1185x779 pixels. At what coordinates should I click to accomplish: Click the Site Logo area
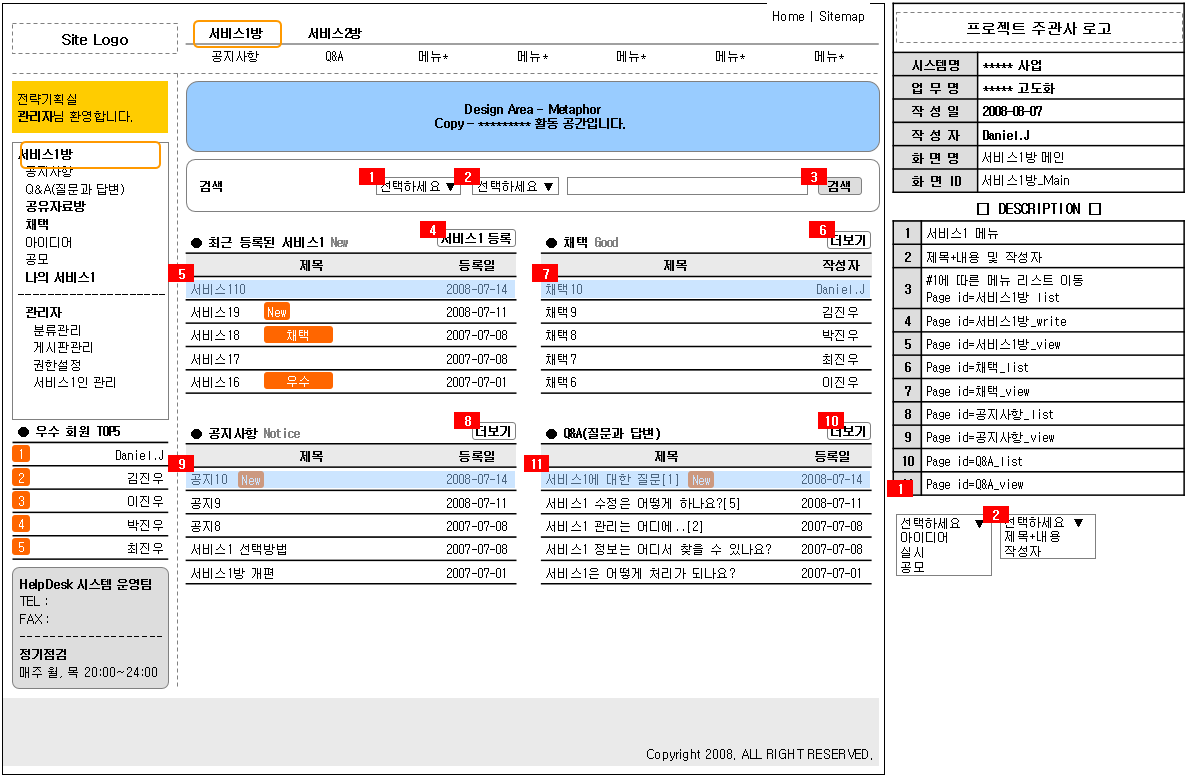coord(94,38)
